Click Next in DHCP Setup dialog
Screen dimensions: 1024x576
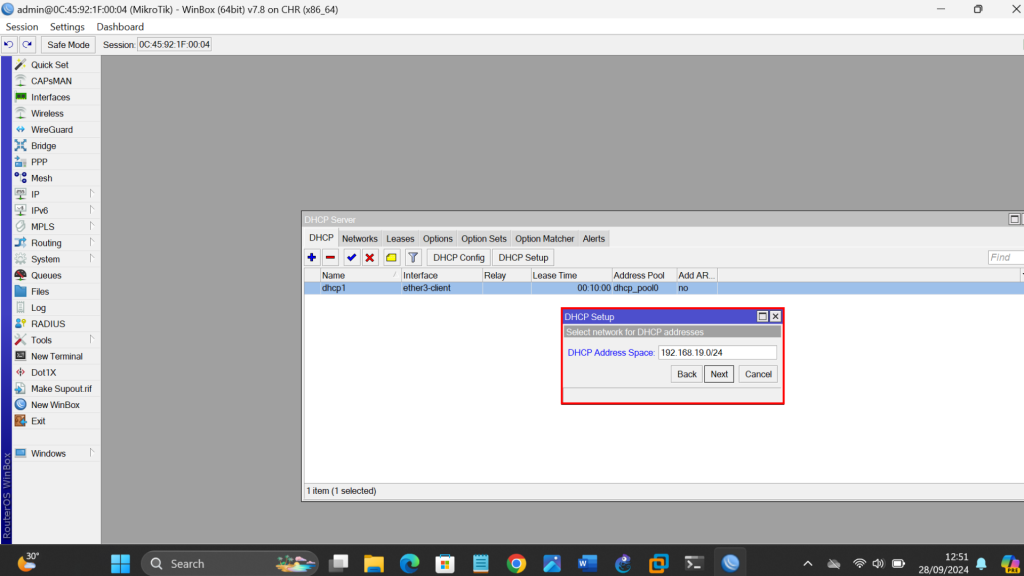pos(719,374)
